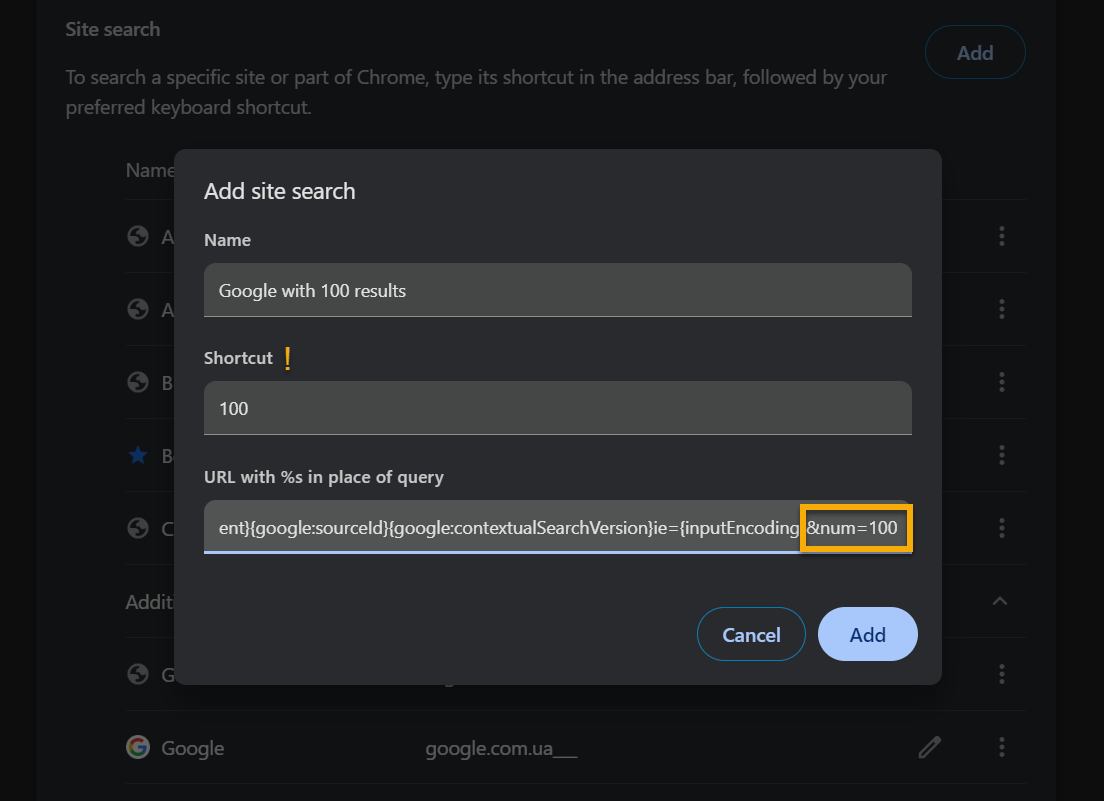The height and width of the screenshot is (801, 1104).
Task: Focus the Name field containing Google with 100 results
Action: 557,290
